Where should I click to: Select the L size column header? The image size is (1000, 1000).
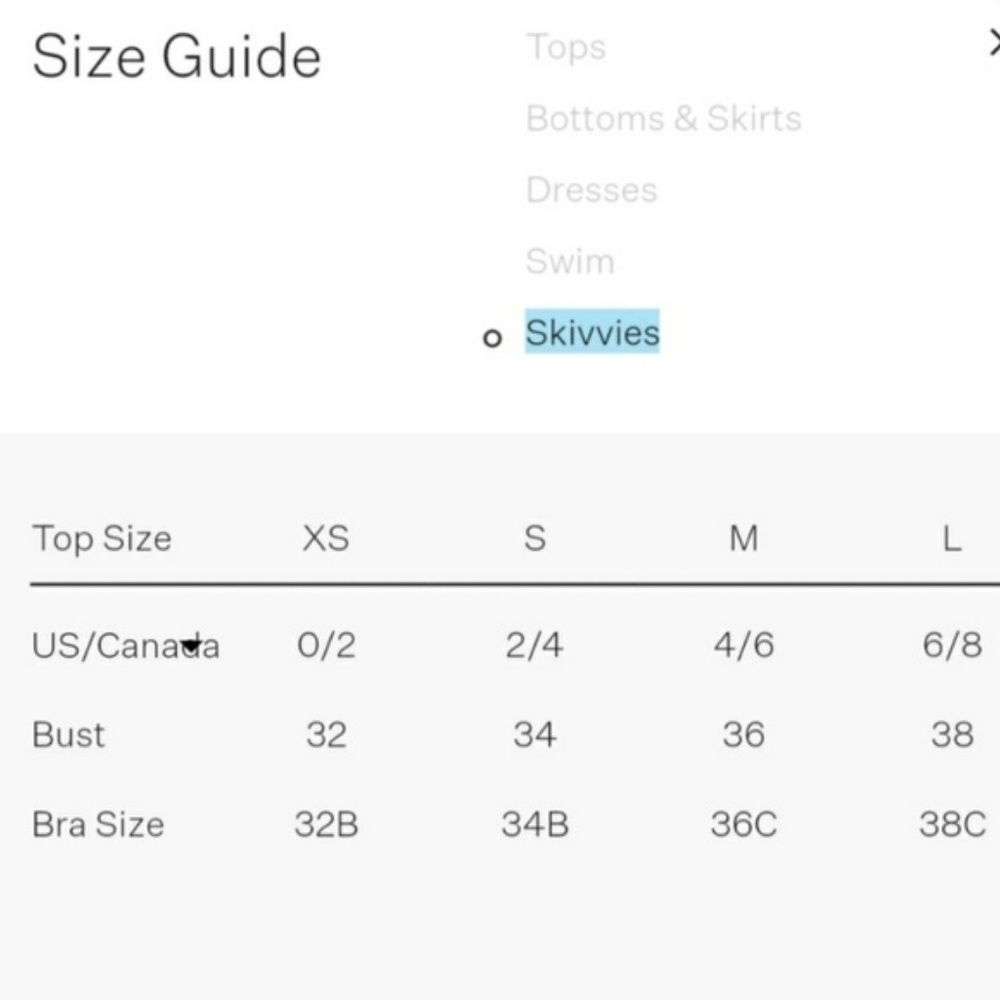[951, 539]
